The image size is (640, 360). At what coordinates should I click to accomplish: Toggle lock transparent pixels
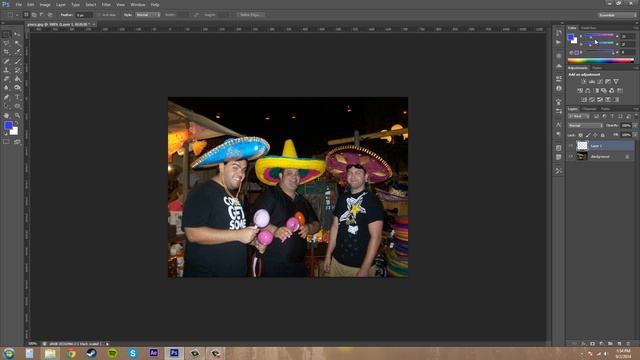click(x=580, y=135)
